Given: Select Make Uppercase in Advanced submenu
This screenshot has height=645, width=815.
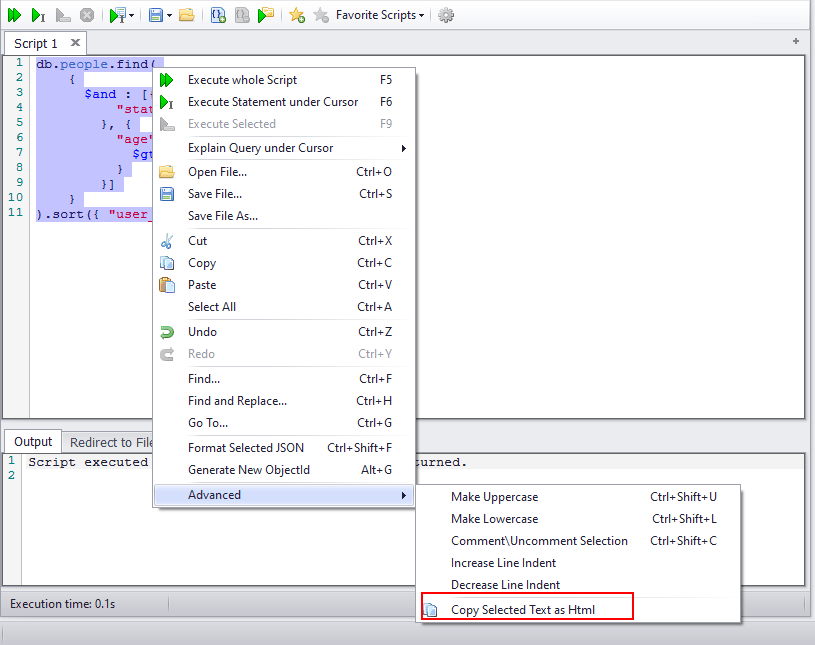Looking at the screenshot, I should point(494,497).
